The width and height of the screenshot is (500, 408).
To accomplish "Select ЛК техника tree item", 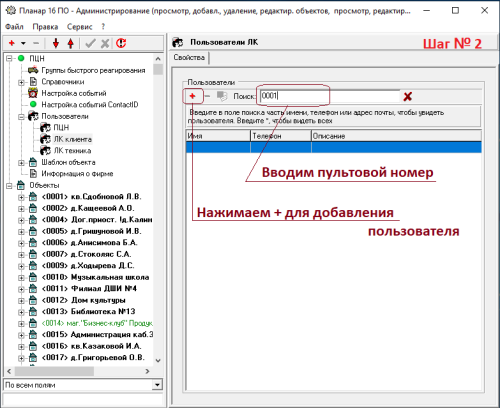I will 72,151.
